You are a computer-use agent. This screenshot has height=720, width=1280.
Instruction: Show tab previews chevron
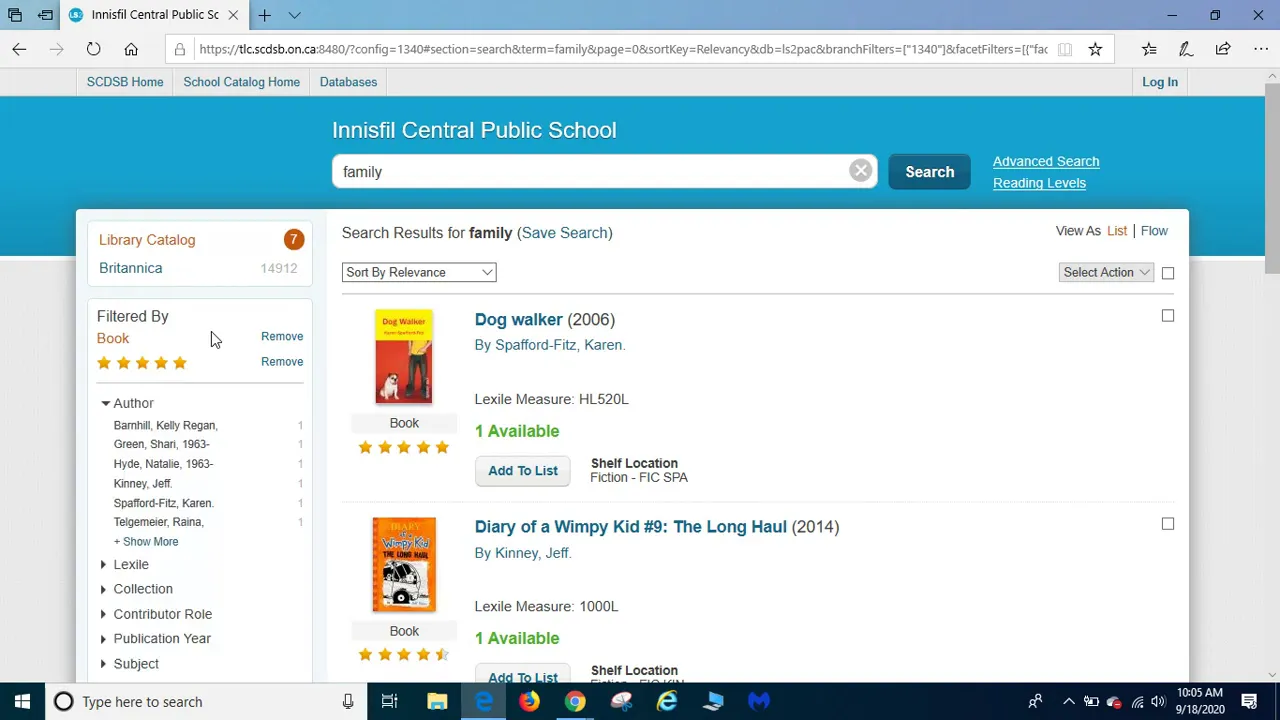point(294,15)
